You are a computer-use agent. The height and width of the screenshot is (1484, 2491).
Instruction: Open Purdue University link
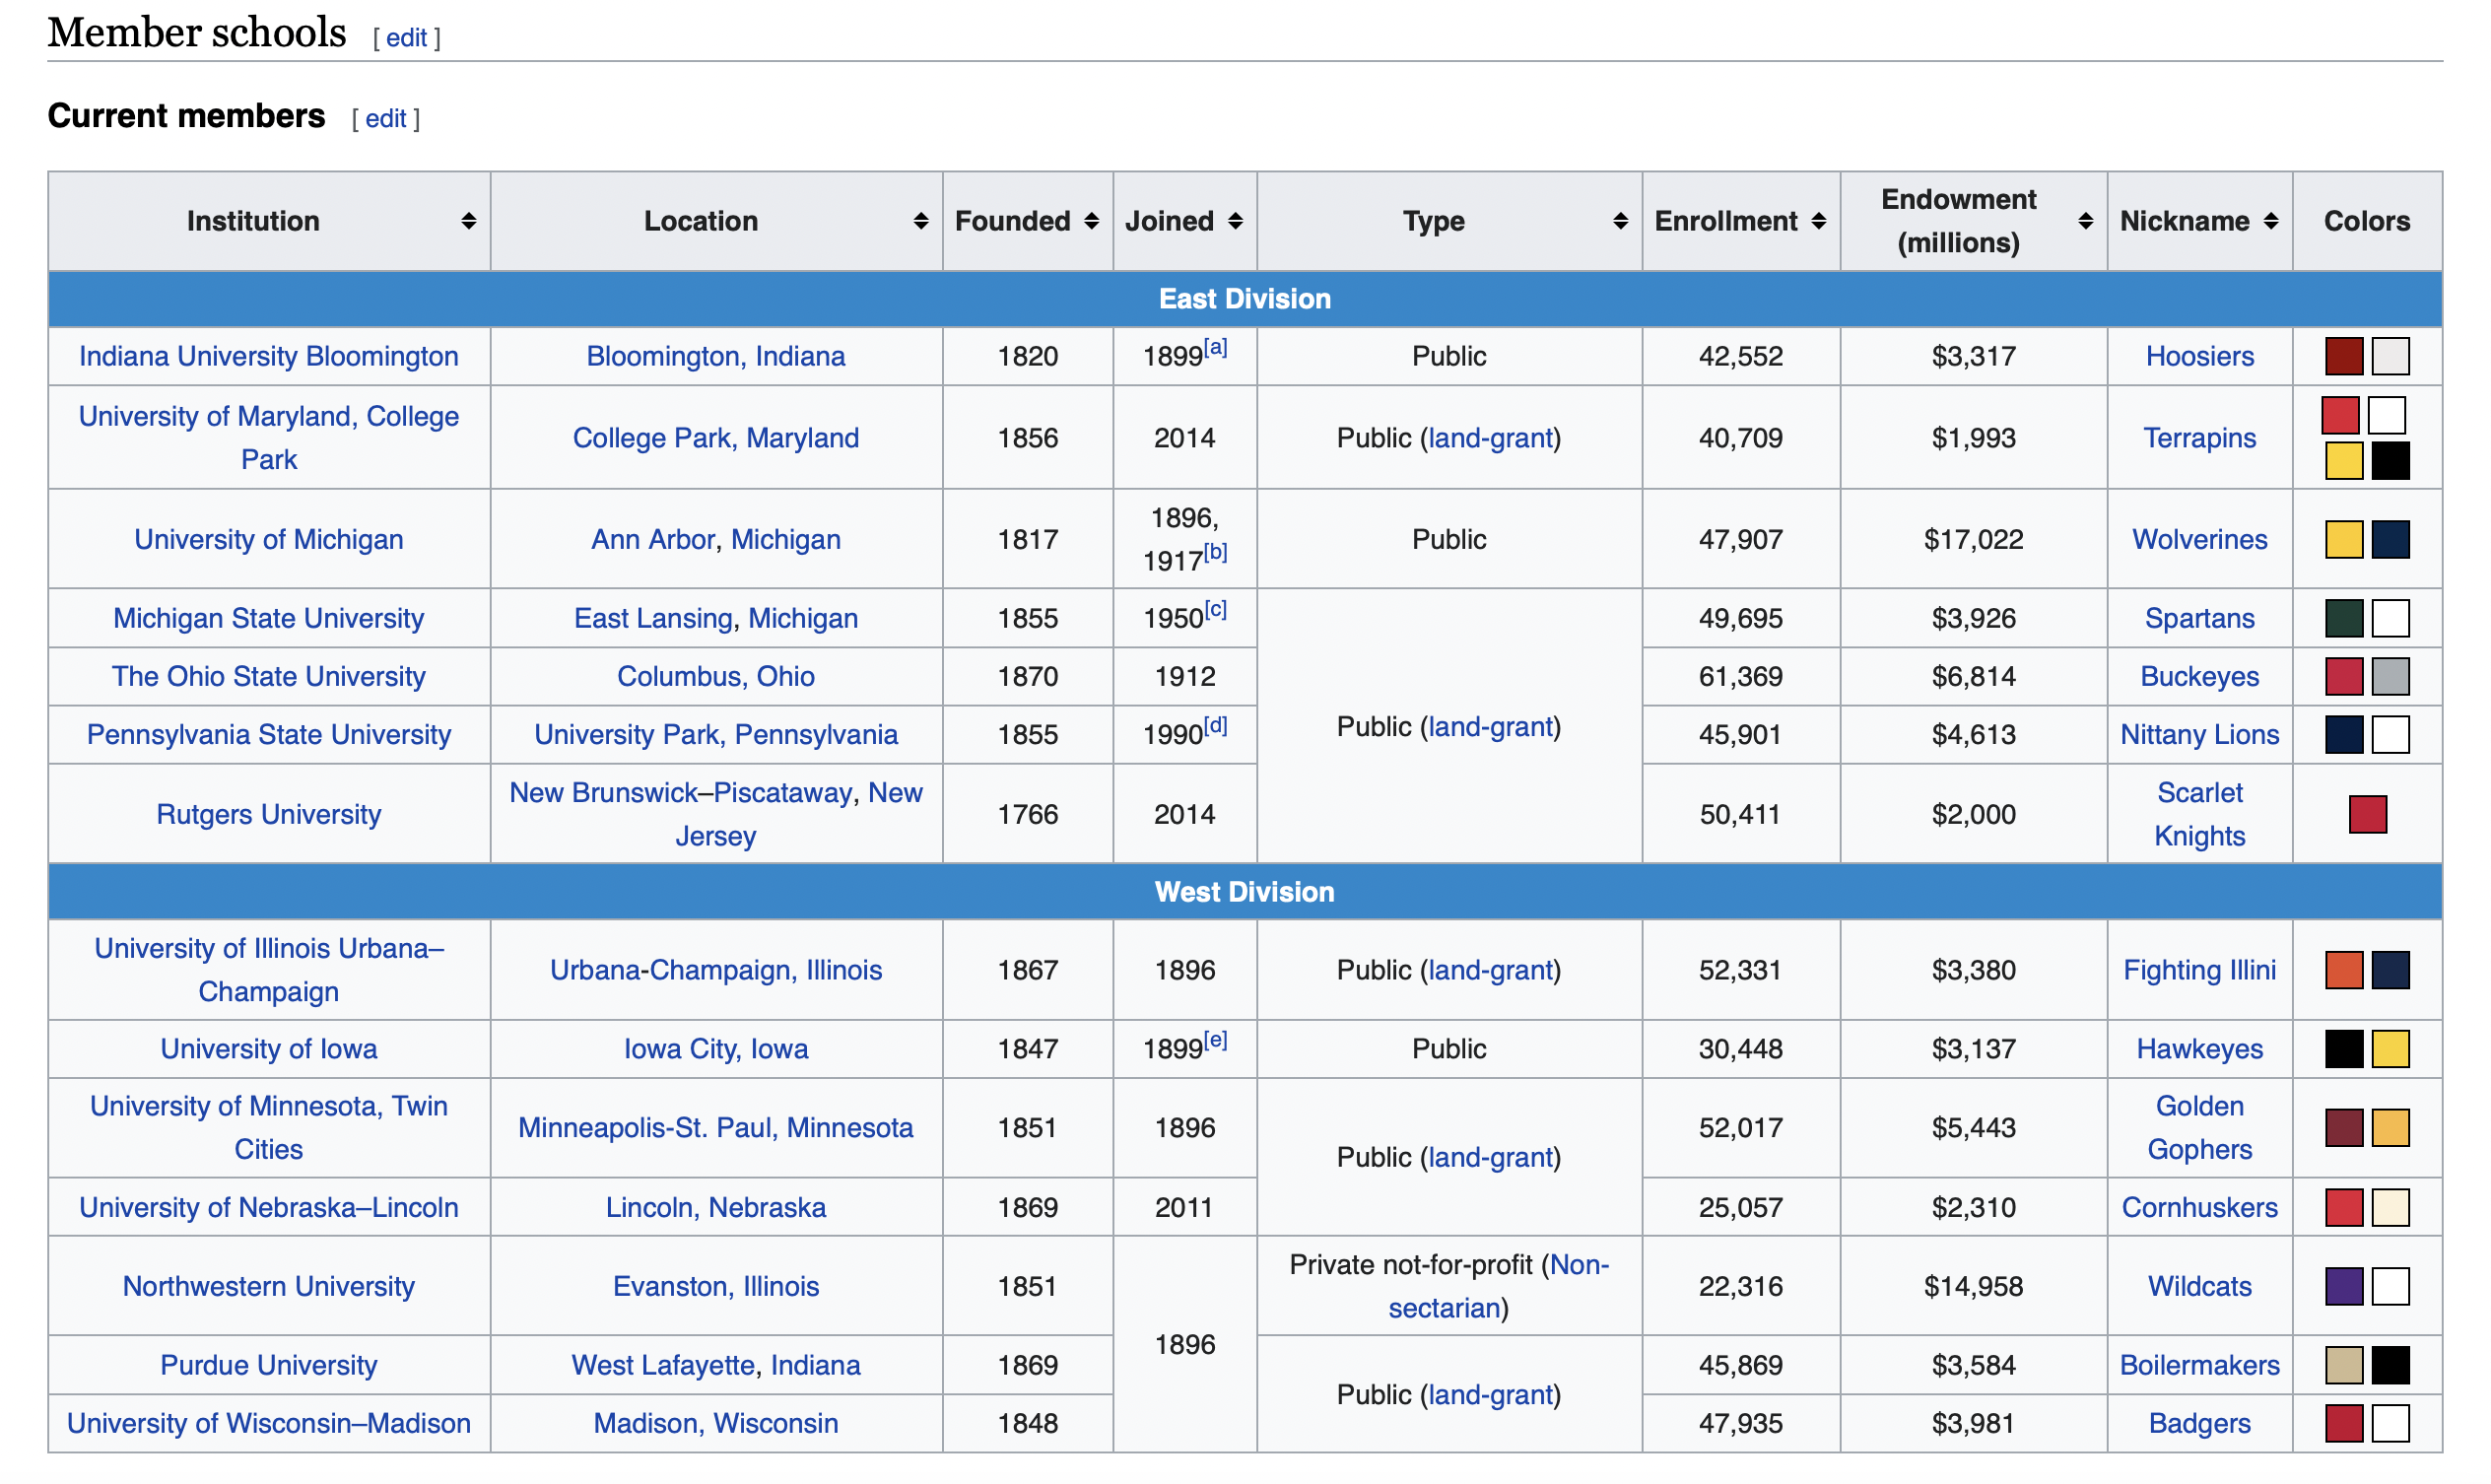click(269, 1367)
